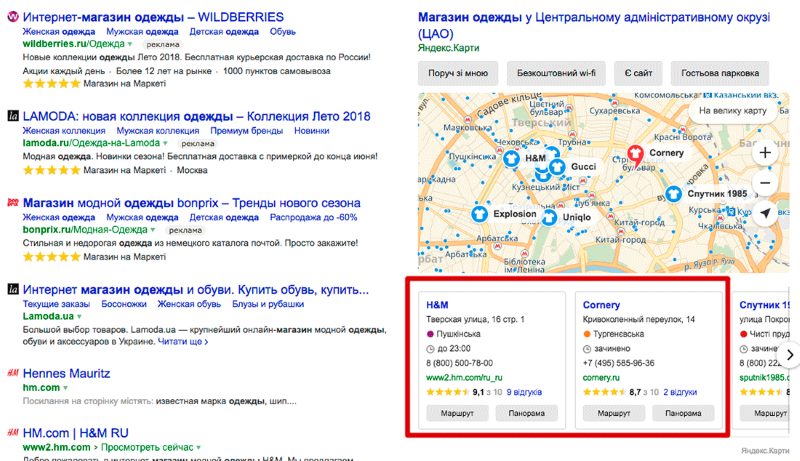Click the first LAMODA favicon for Коллекция Лето 2018

[13, 116]
